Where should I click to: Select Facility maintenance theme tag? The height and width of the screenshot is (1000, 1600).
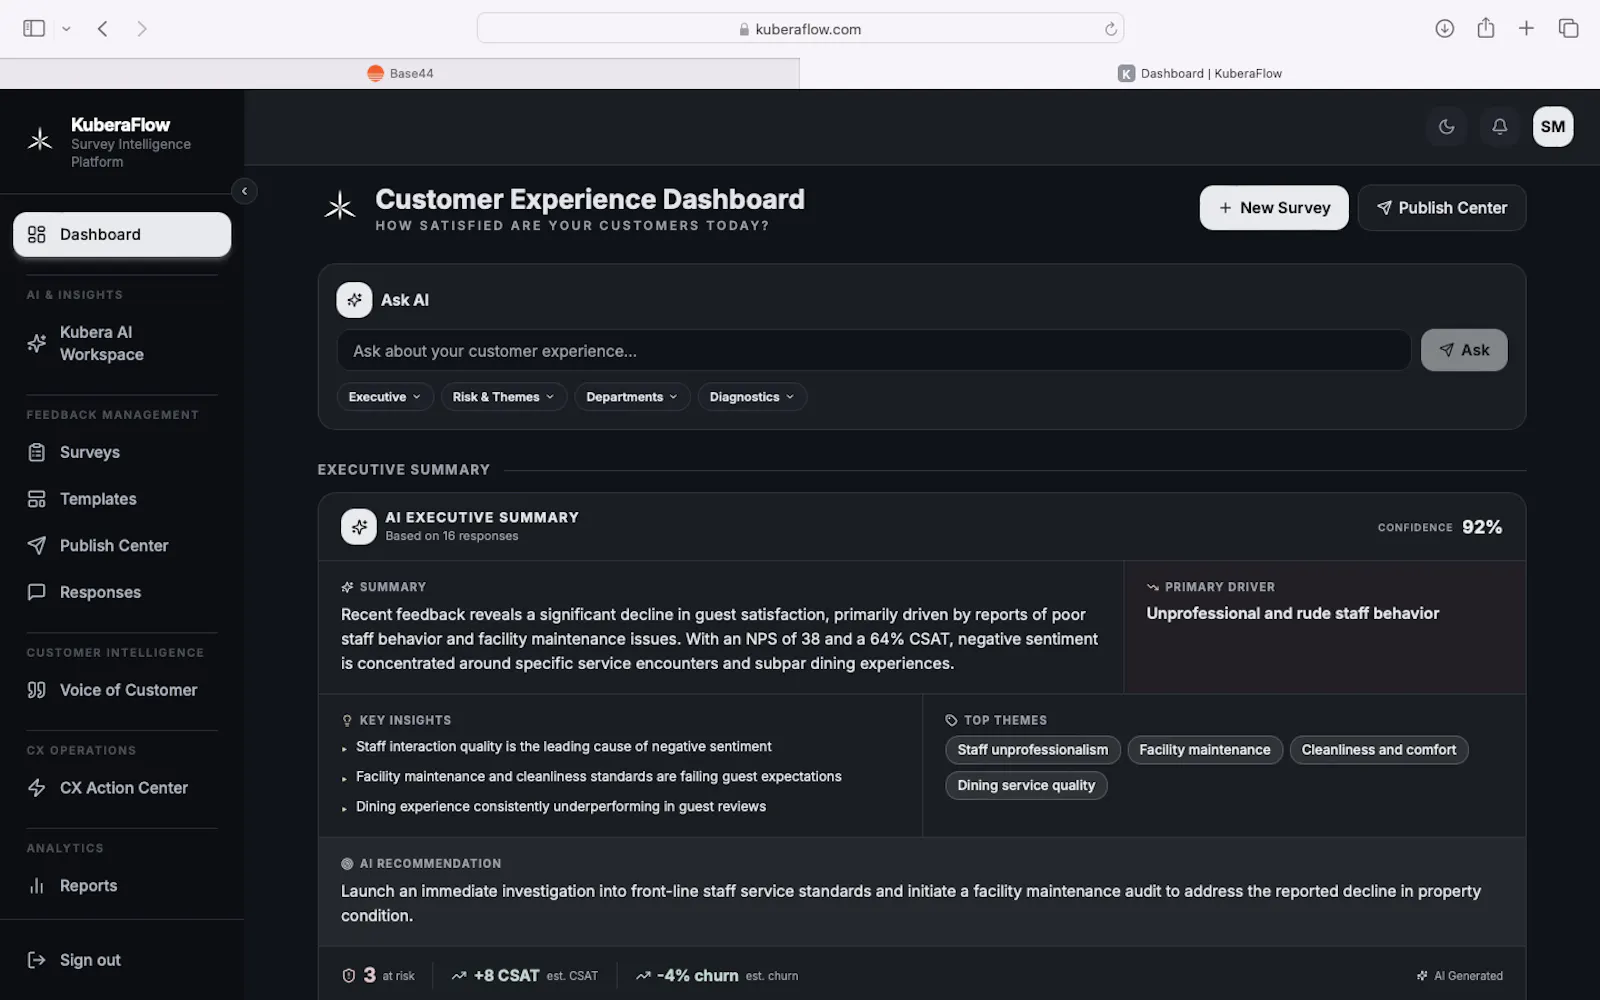[1205, 750]
